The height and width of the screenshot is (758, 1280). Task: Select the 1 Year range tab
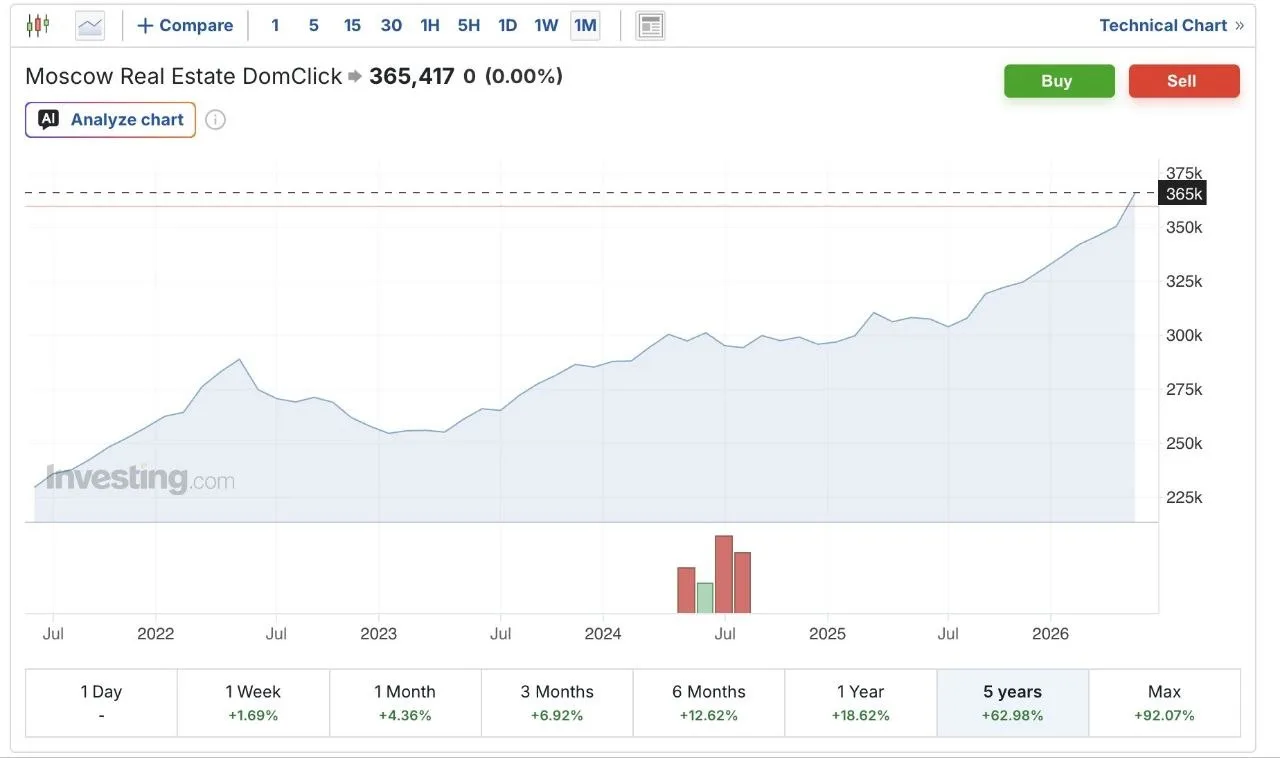tap(861, 702)
